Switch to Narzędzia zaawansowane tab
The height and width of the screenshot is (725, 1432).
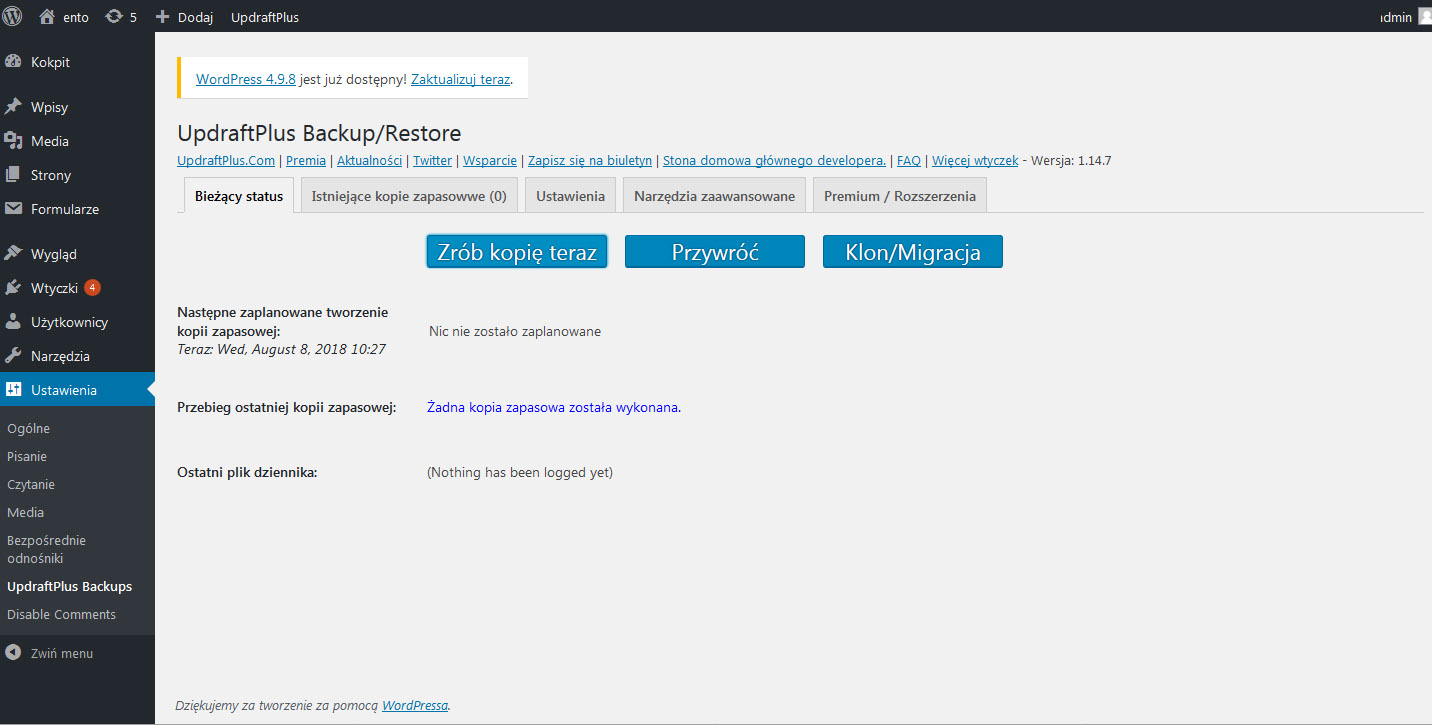[x=714, y=196]
